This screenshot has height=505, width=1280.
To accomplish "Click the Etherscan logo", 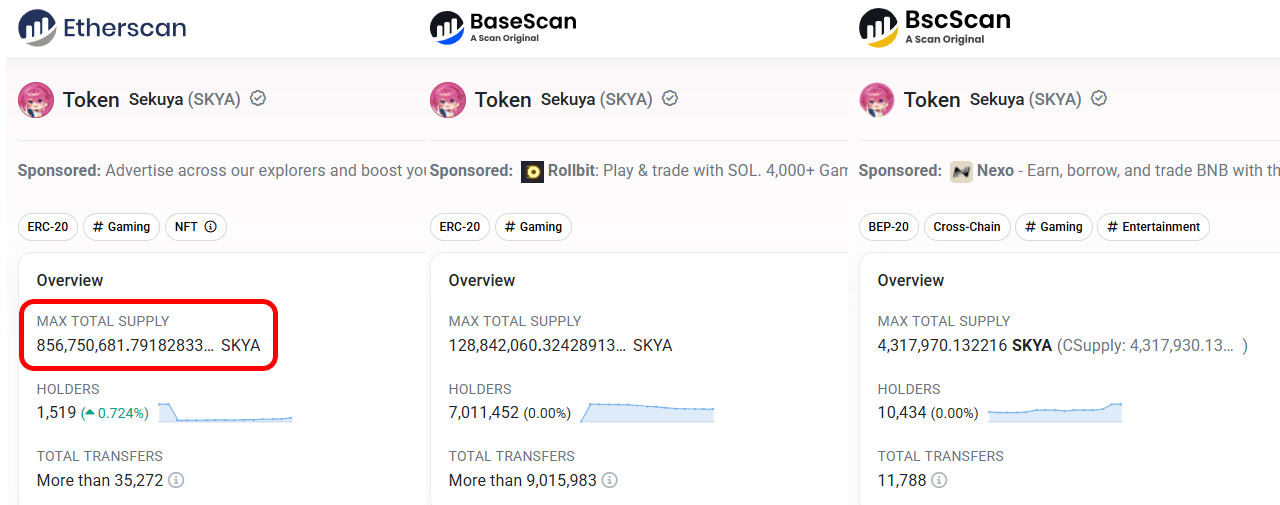I will coord(102,27).
